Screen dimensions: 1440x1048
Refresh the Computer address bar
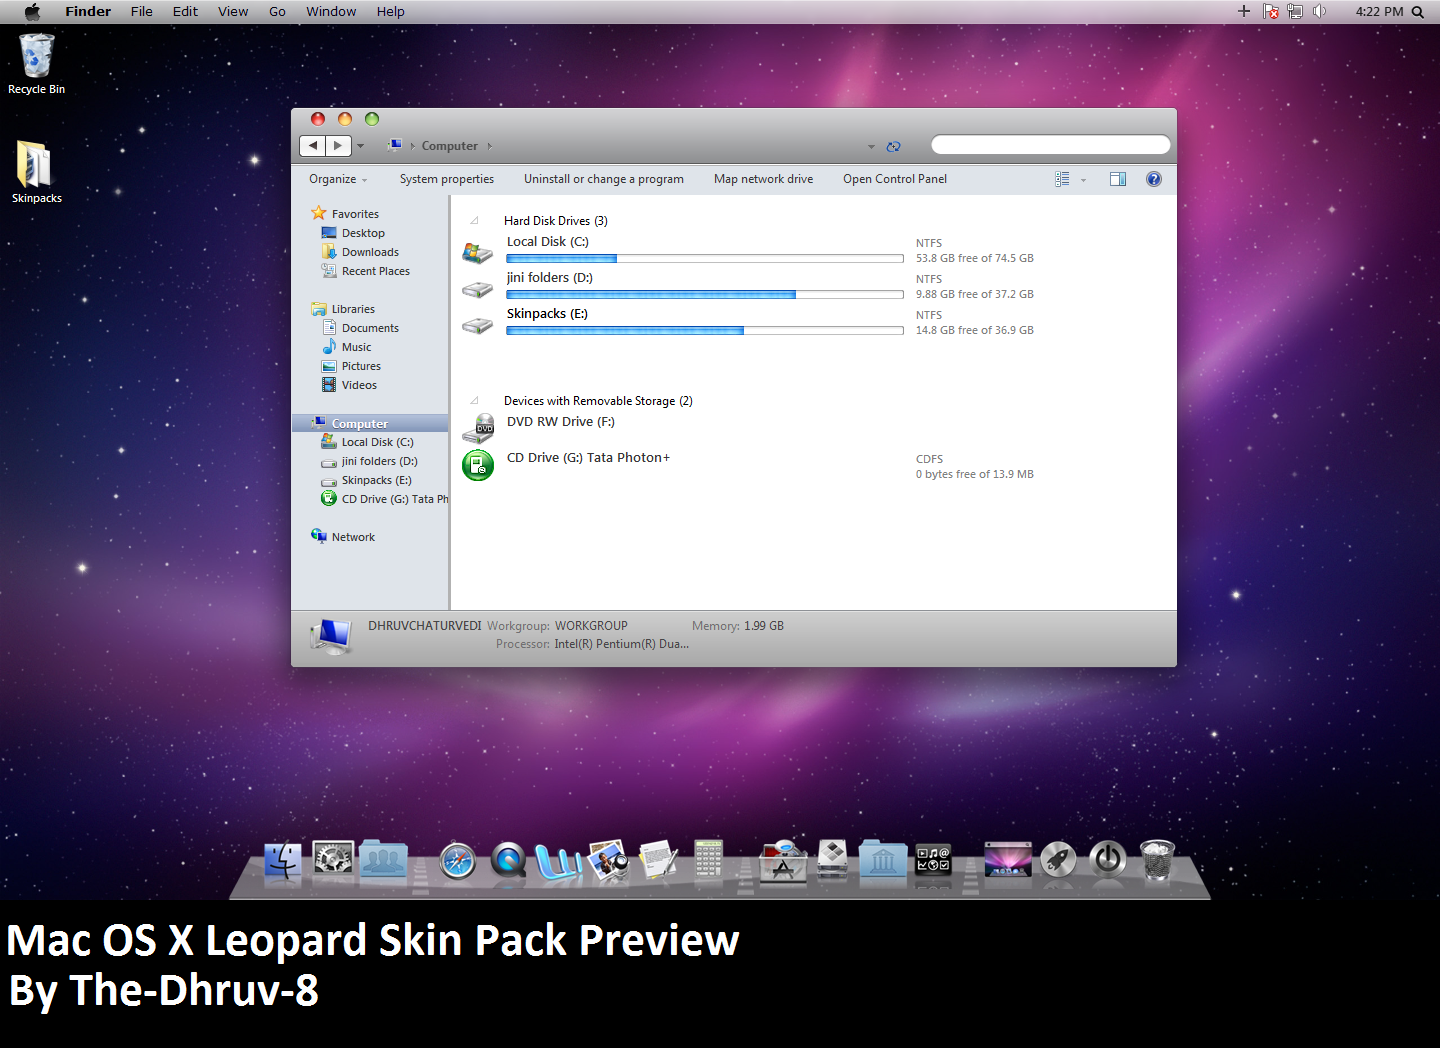894,146
